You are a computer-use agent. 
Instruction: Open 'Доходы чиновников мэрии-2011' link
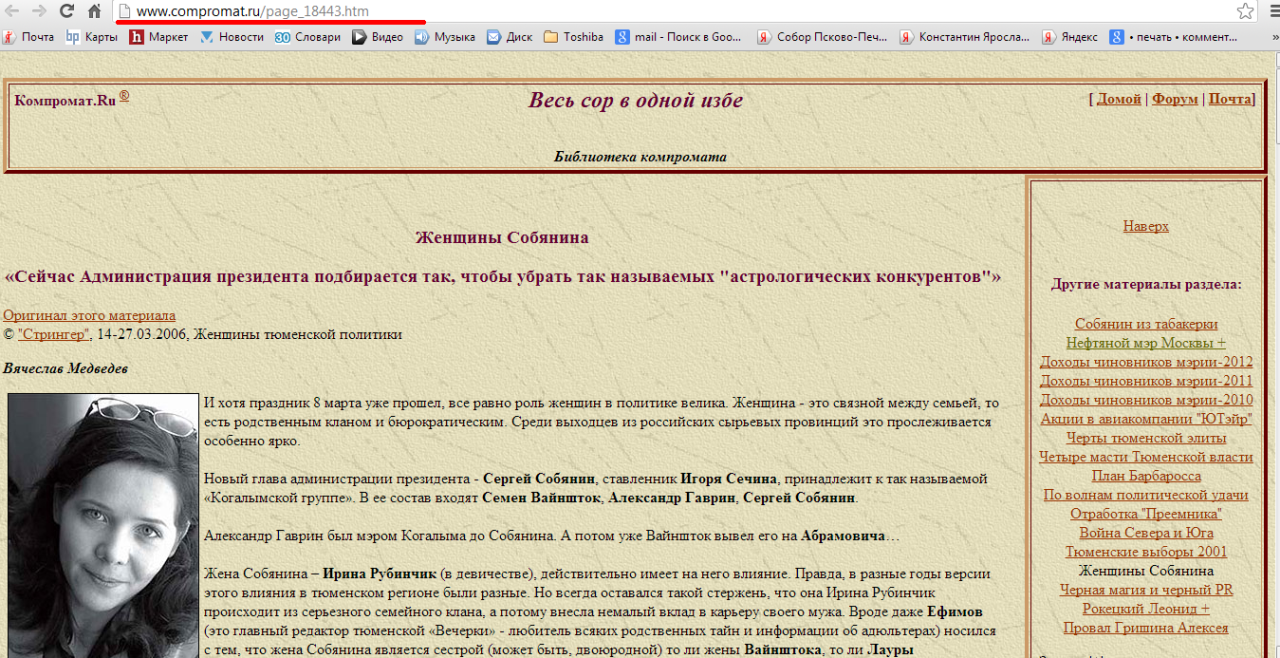click(x=1146, y=381)
